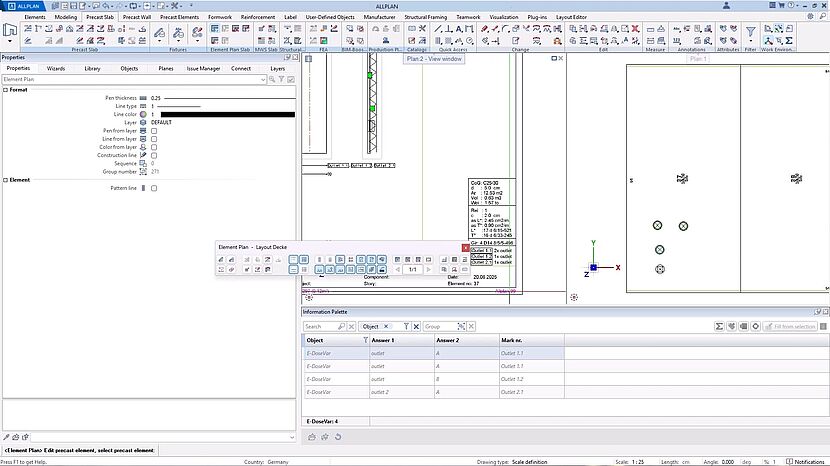Image resolution: width=830 pixels, height=466 pixels.
Task: Close the Element Plan Layout Decke toolbar
Action: (x=465, y=246)
